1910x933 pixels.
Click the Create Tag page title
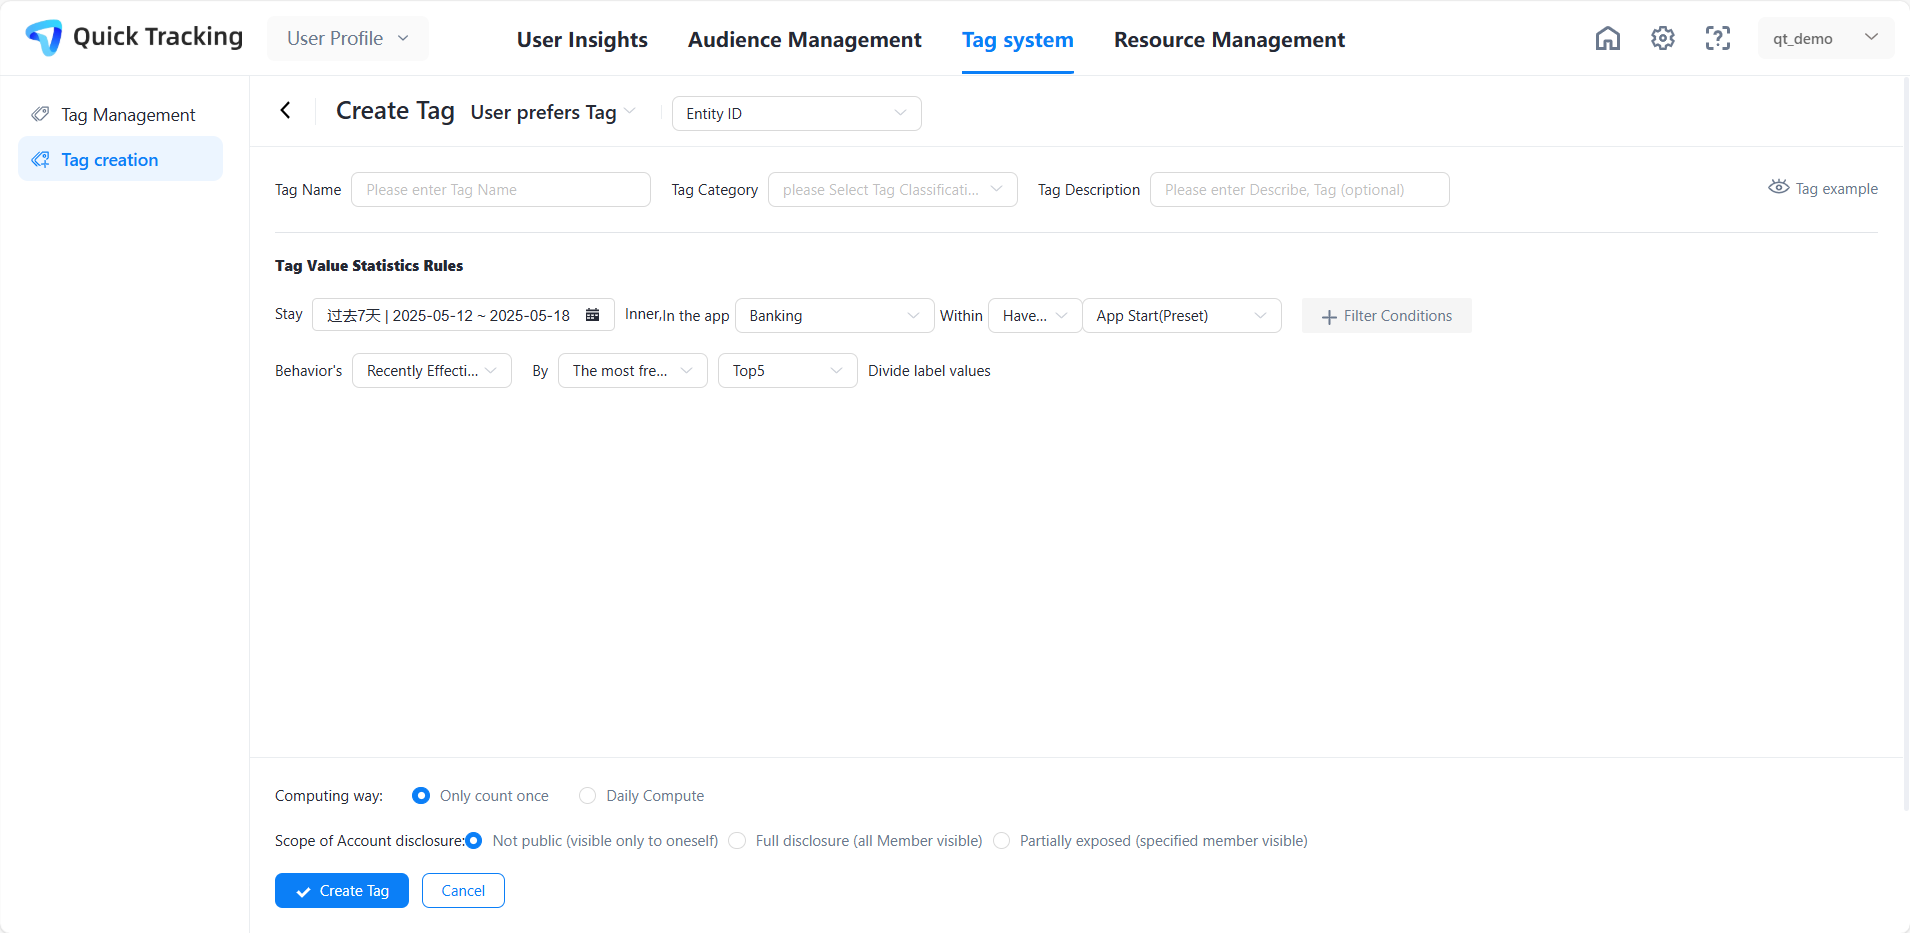coord(395,110)
